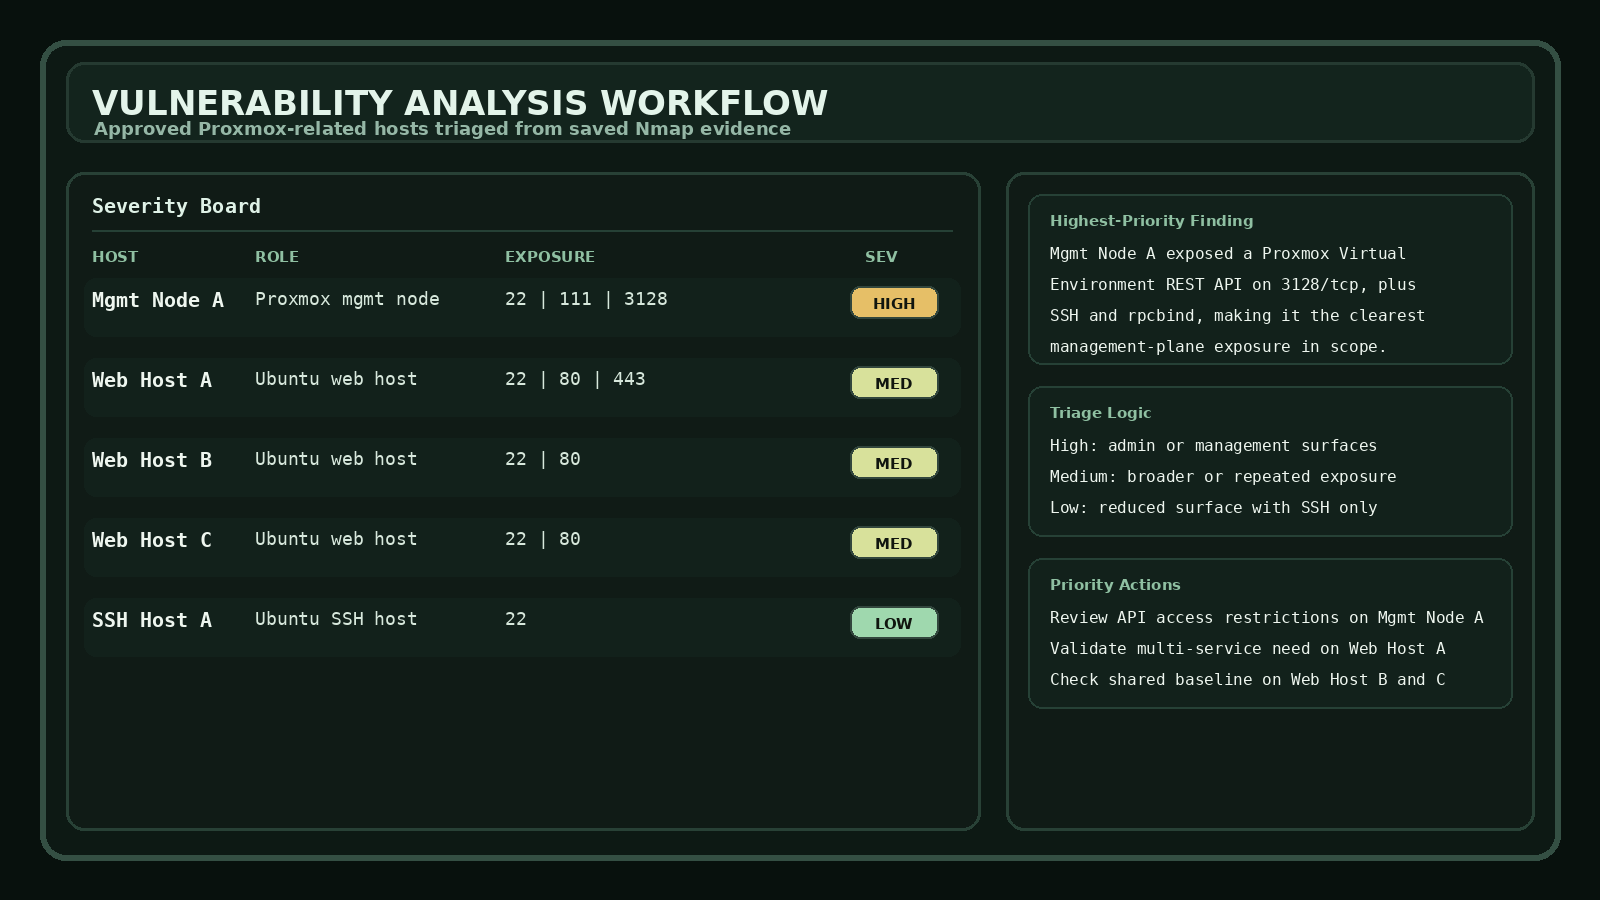
Task: Click 'Review API access restrictions on Mgmt Node A'
Action: [1266, 618]
